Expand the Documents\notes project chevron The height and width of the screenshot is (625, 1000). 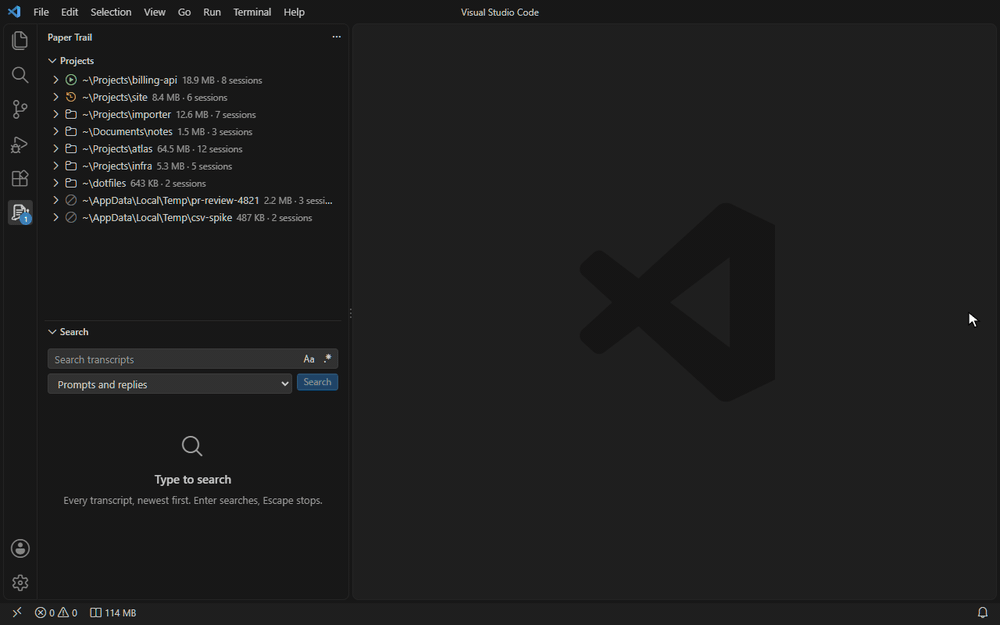(x=55, y=131)
